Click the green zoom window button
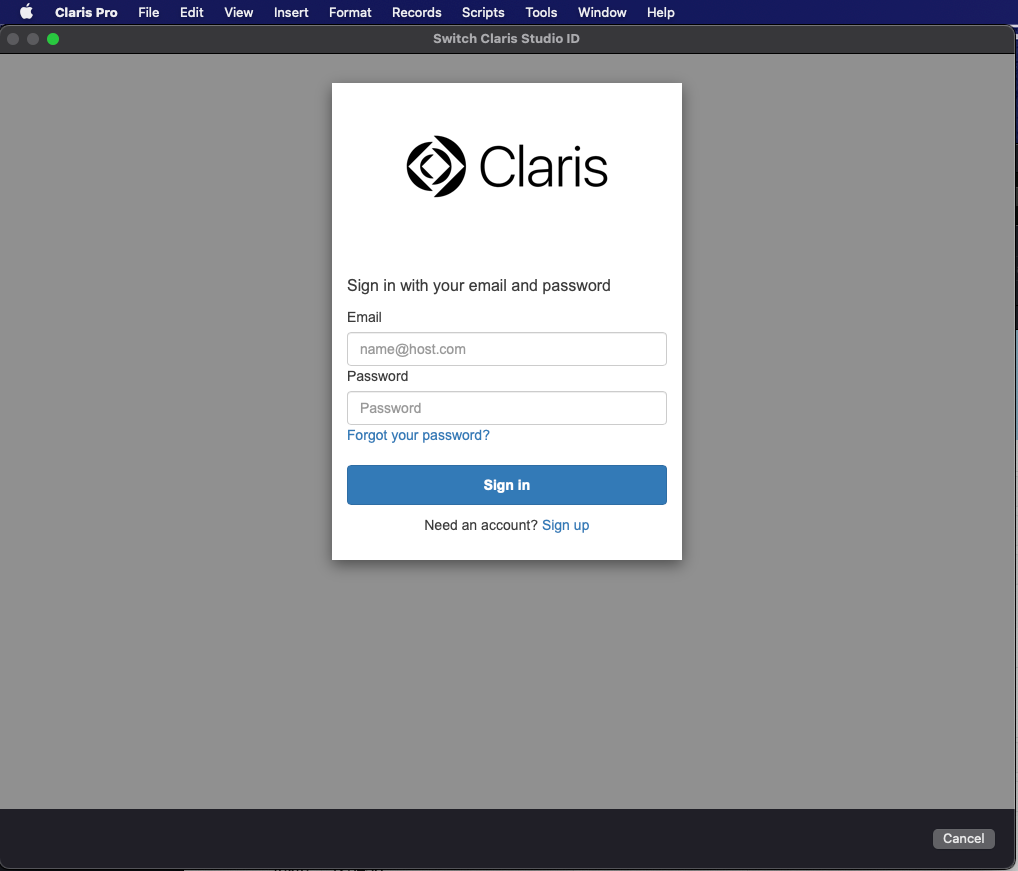This screenshot has height=871, width=1018. point(53,39)
